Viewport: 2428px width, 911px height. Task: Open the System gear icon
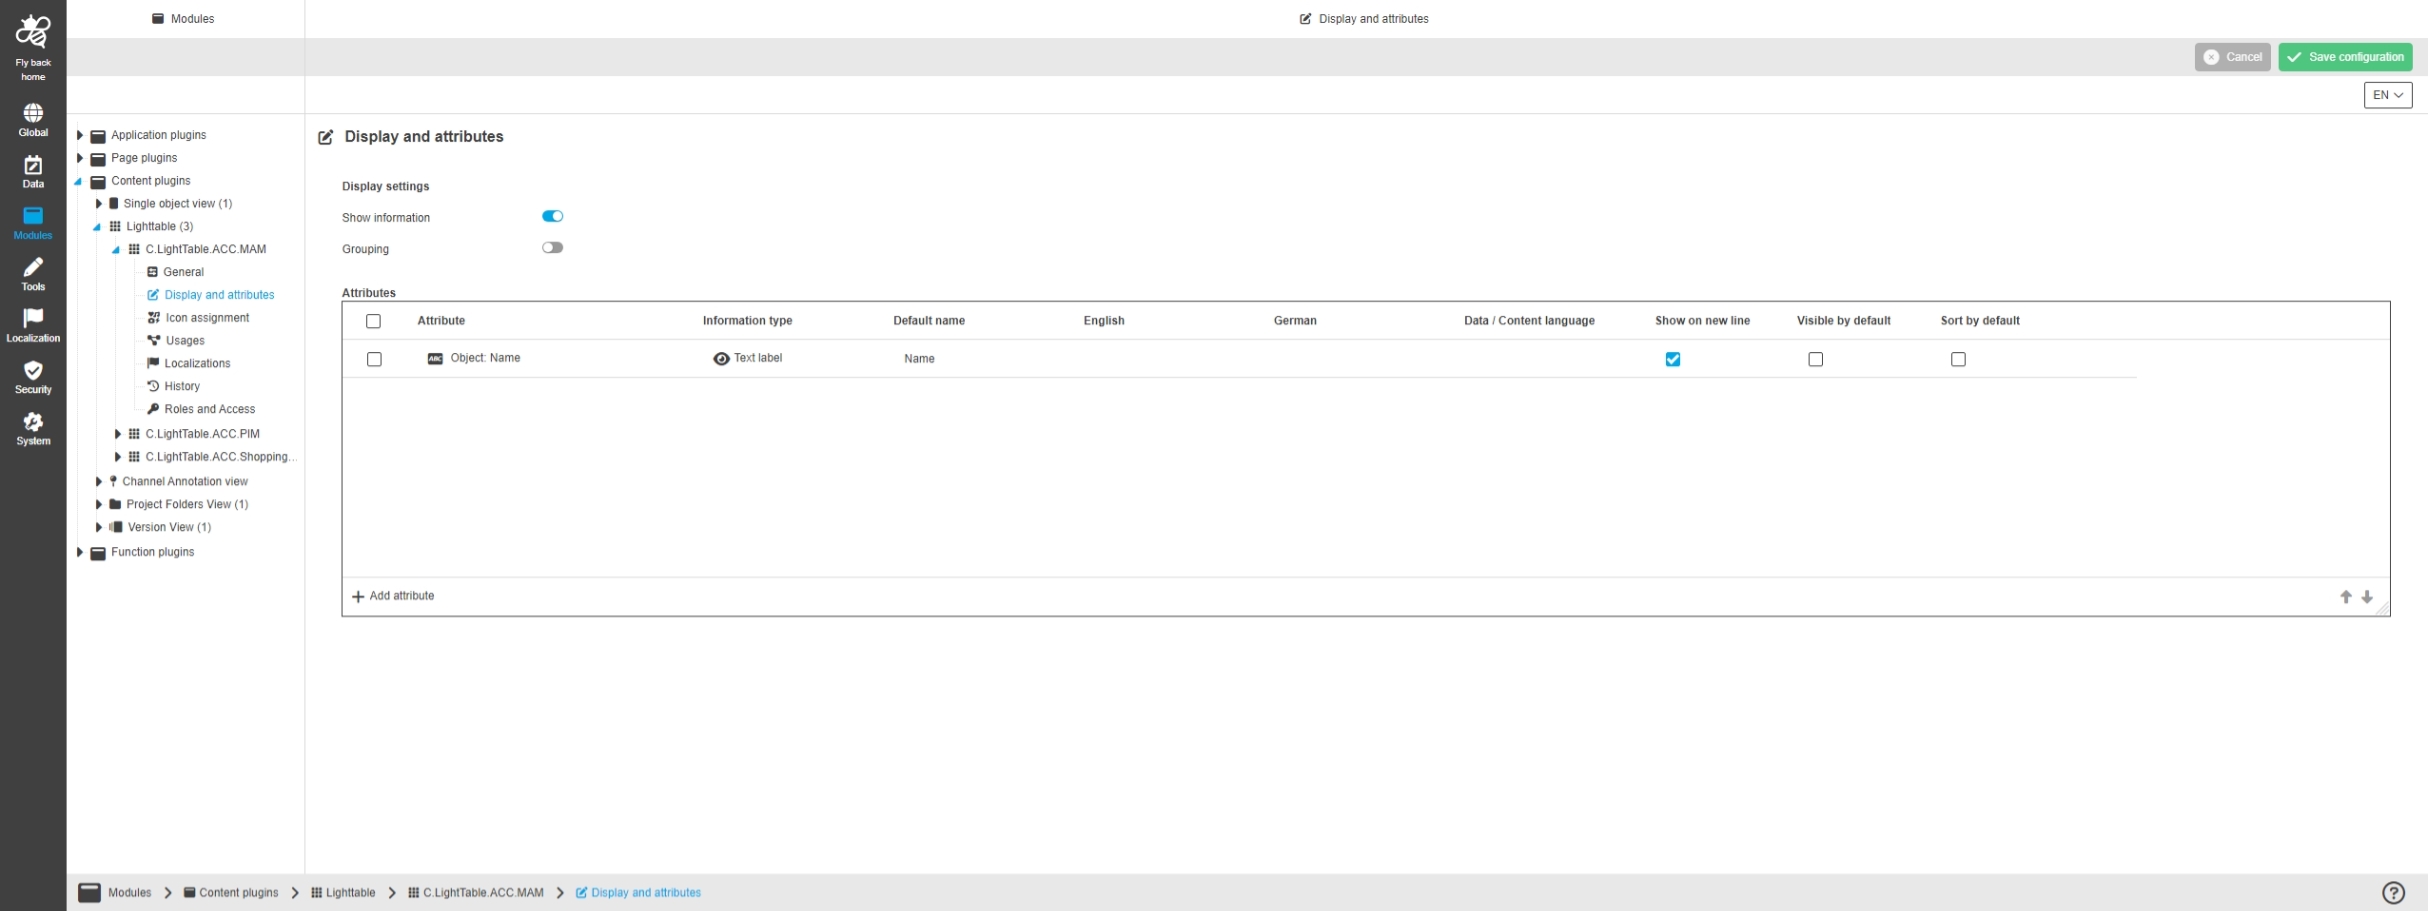tap(33, 422)
